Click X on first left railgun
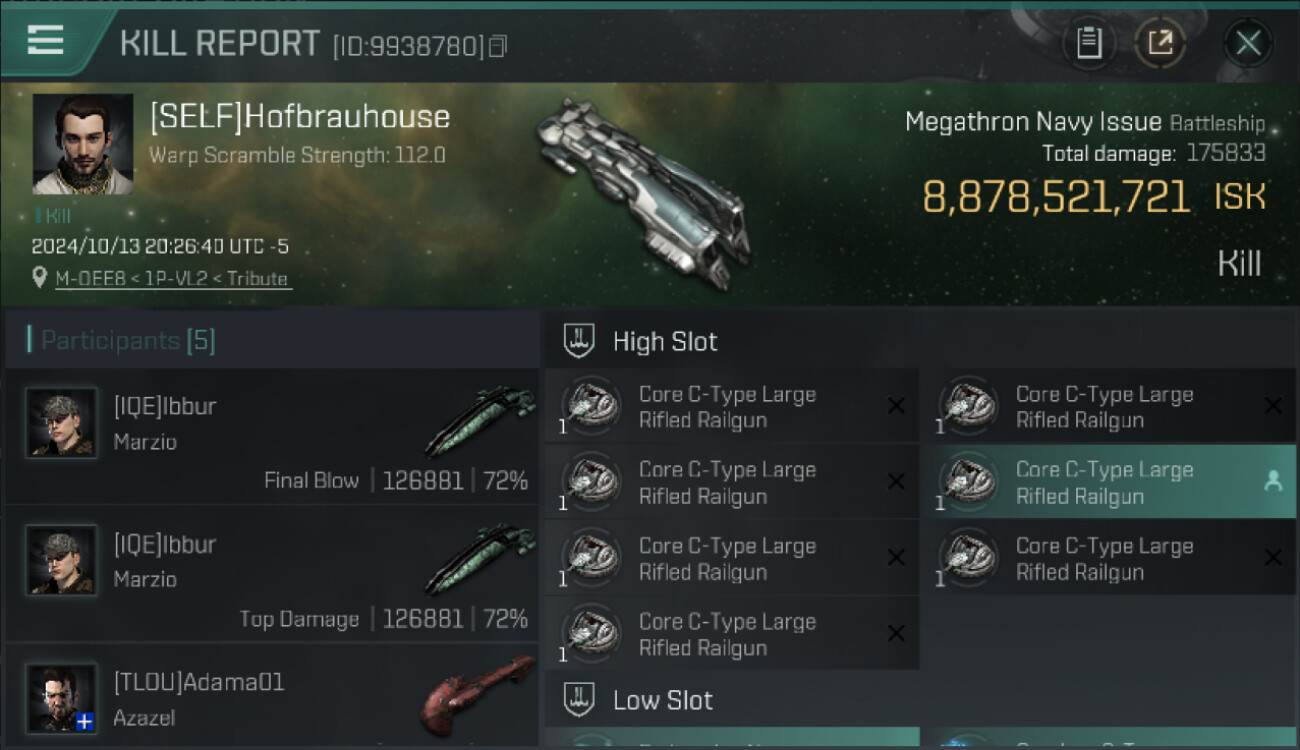Screen dimensions: 1300x750 896,406
